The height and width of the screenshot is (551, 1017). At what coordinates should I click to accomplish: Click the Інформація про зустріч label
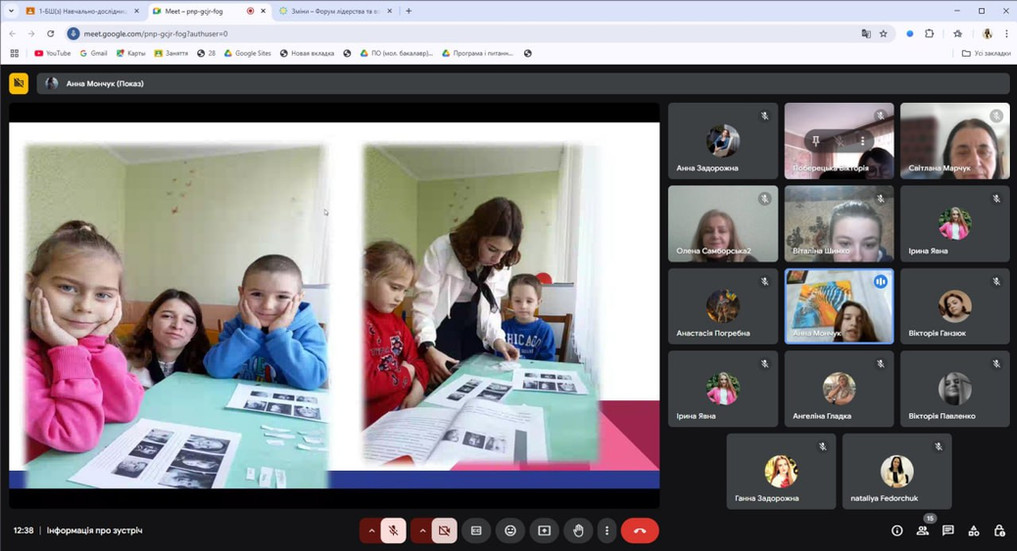click(95, 530)
